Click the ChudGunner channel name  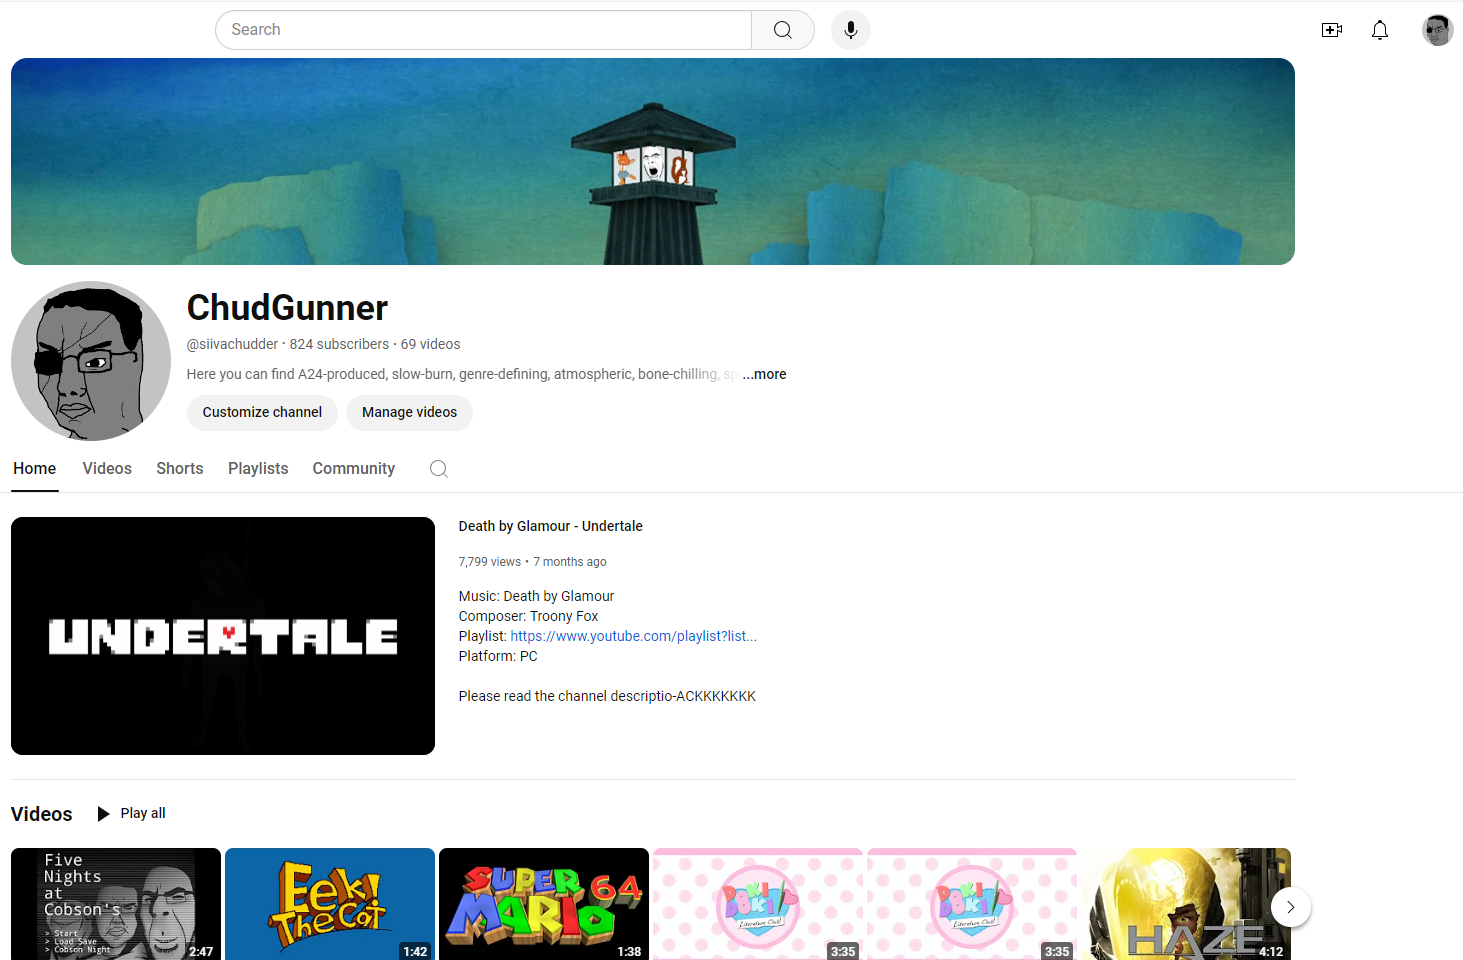[x=287, y=308]
